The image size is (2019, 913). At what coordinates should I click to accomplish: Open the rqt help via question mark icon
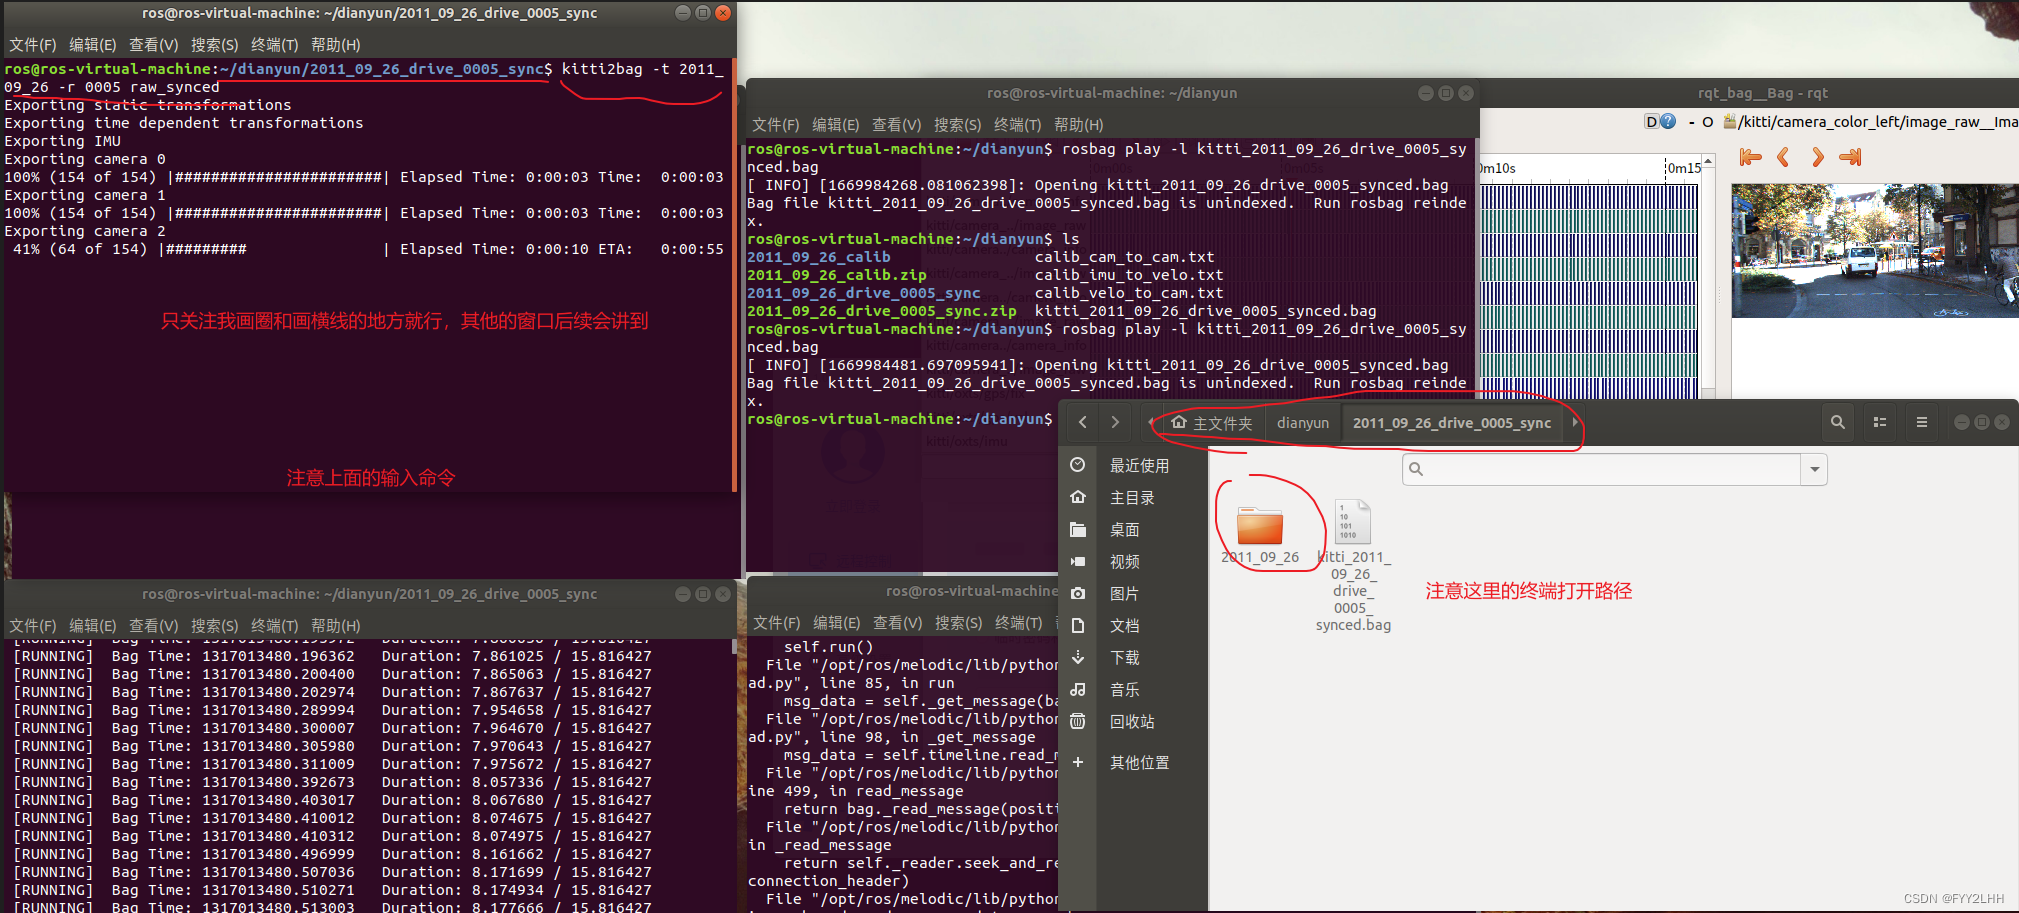pos(1668,121)
